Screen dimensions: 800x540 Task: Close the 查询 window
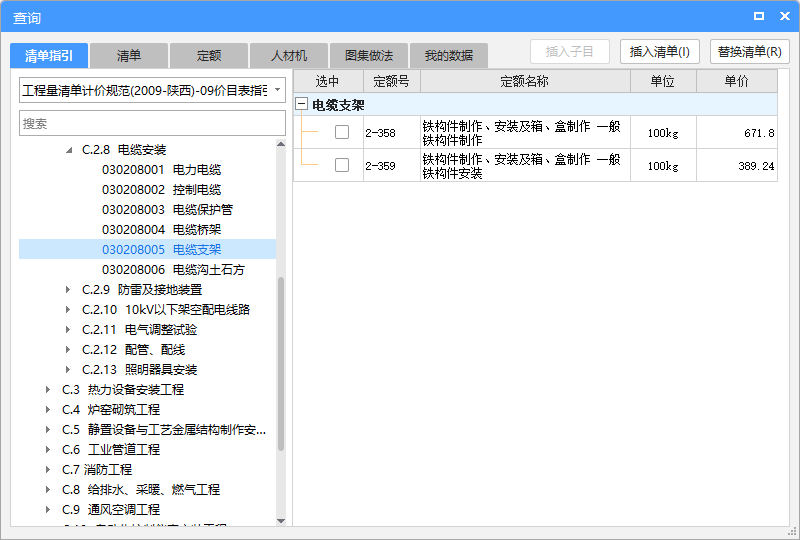coord(785,16)
